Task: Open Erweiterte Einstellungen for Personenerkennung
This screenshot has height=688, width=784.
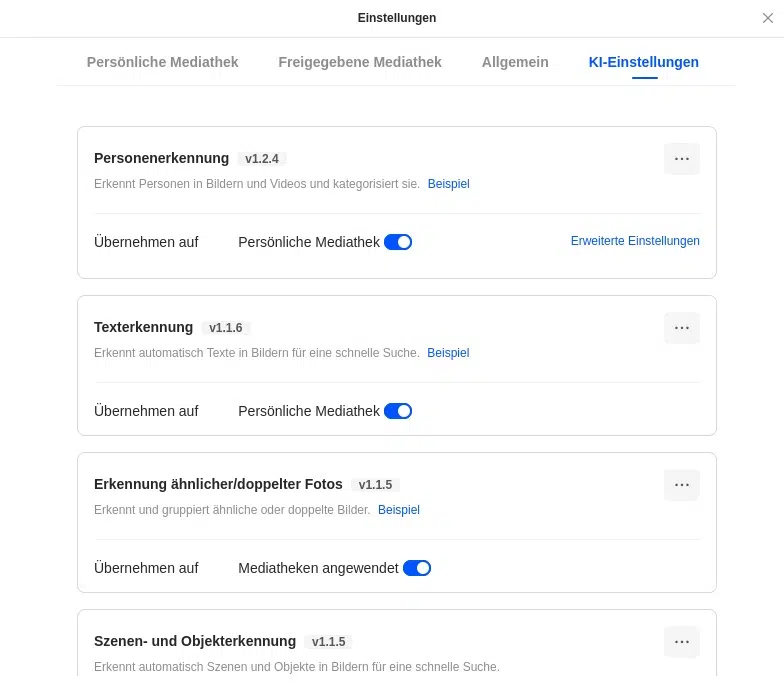Action: click(635, 241)
